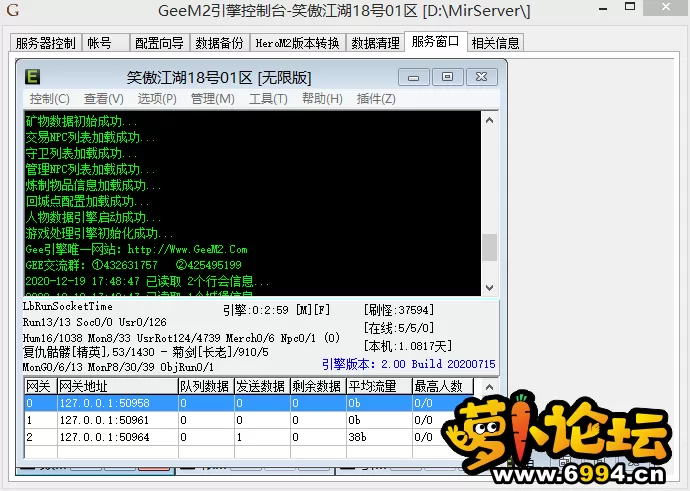Click the 最高人数 column header

[x=443, y=386]
